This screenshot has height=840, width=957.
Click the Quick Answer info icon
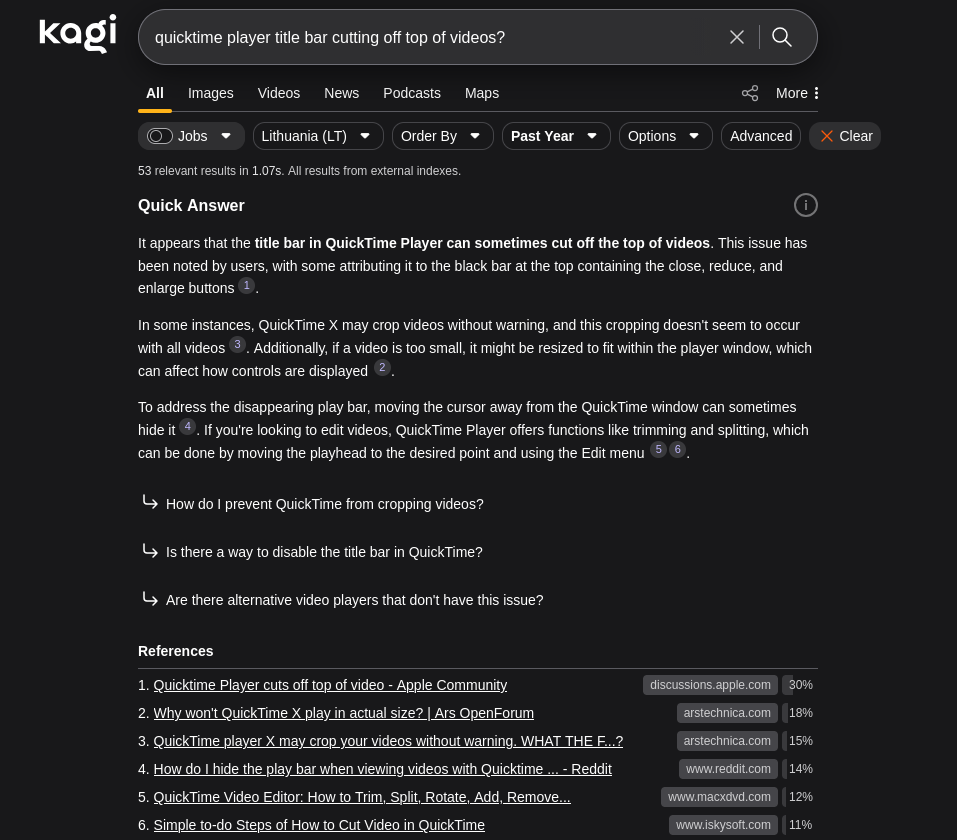click(x=806, y=205)
